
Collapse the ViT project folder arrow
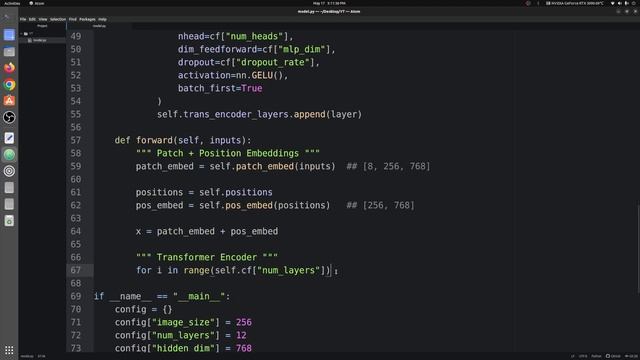(x=21, y=33)
